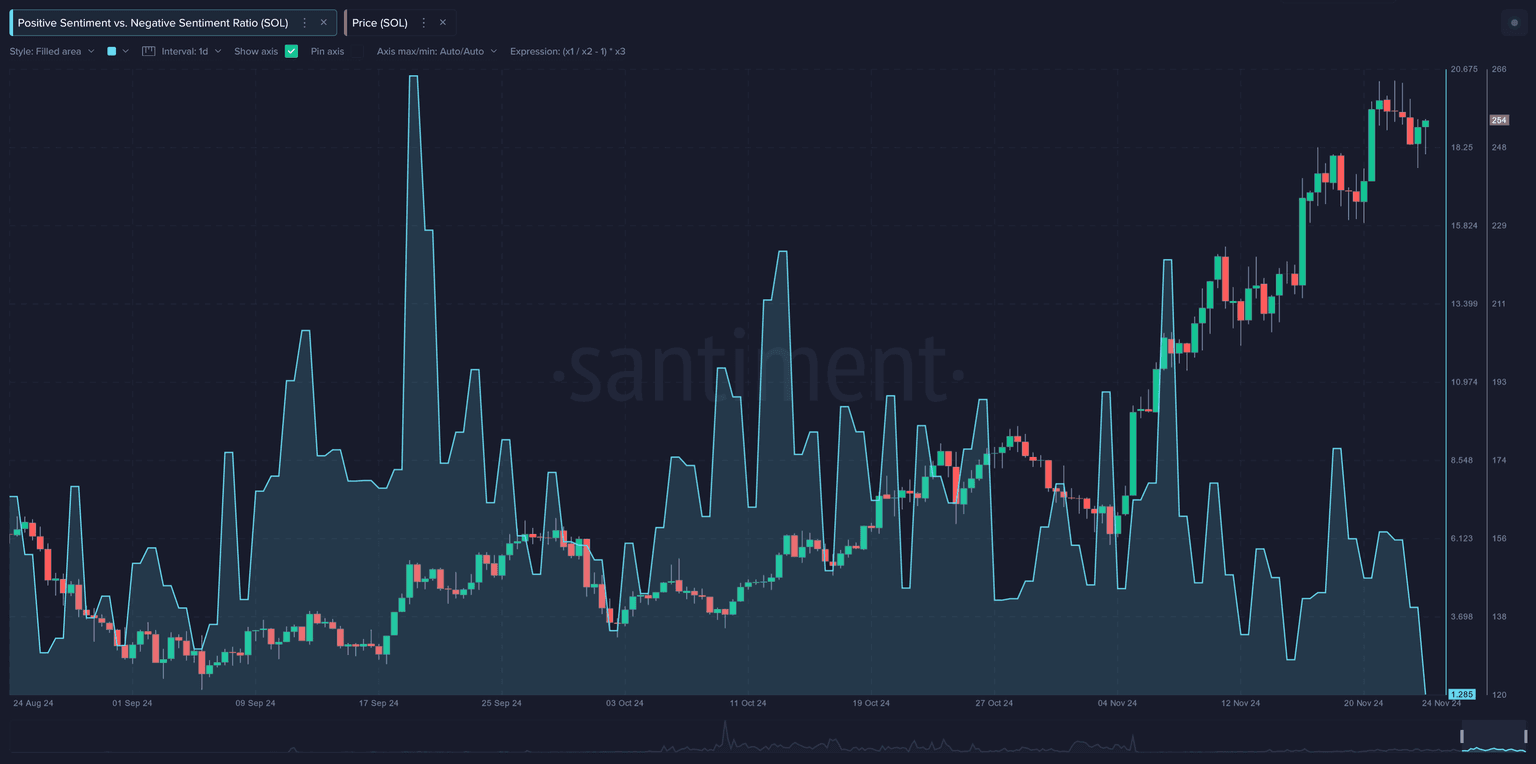The height and width of the screenshot is (764, 1536).
Task: Open the chart color dropdown arrow
Action: [126, 51]
